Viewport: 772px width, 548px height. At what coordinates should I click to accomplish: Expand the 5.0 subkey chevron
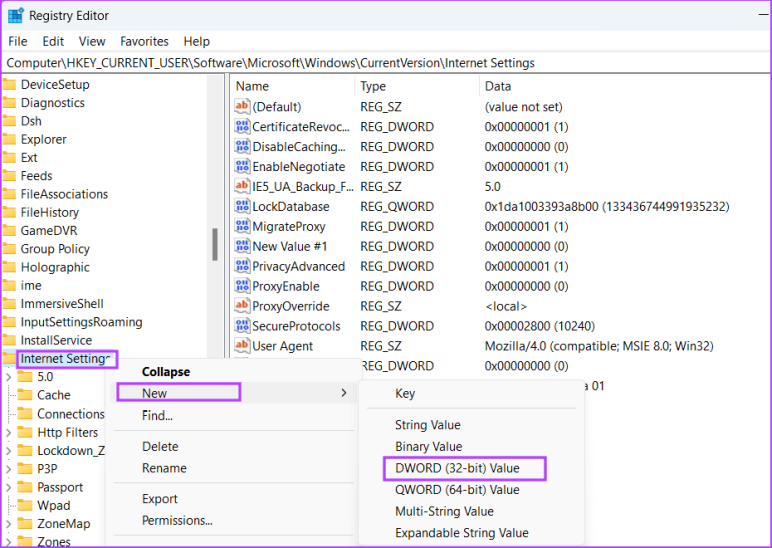pos(9,377)
